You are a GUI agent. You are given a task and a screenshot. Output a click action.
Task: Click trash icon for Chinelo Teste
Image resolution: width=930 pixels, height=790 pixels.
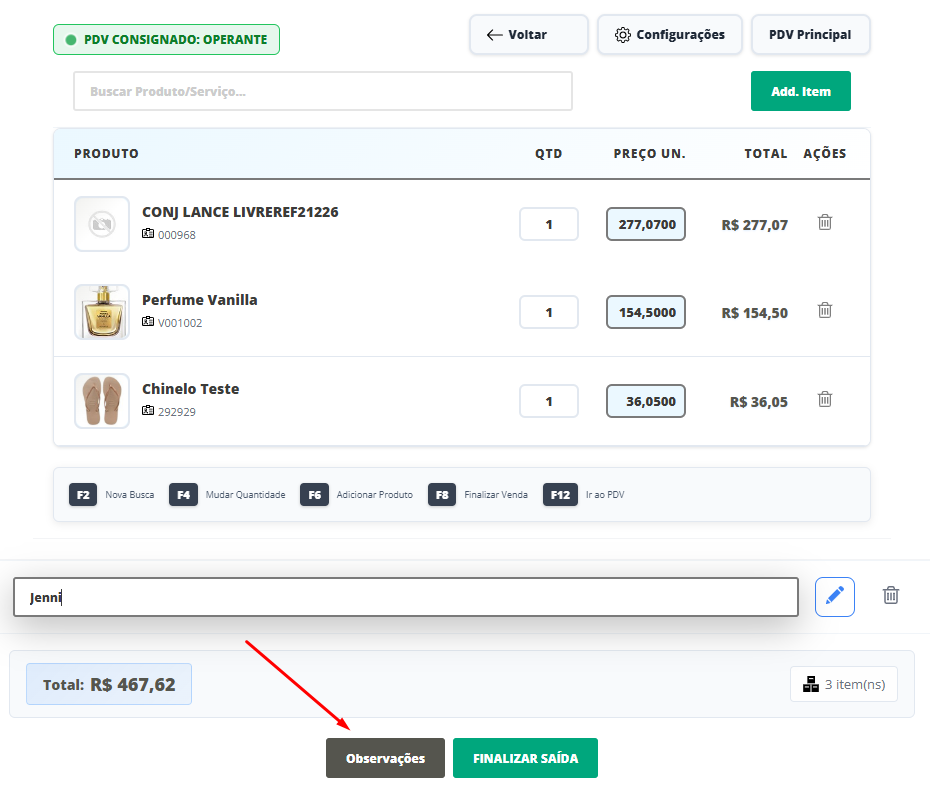825,399
